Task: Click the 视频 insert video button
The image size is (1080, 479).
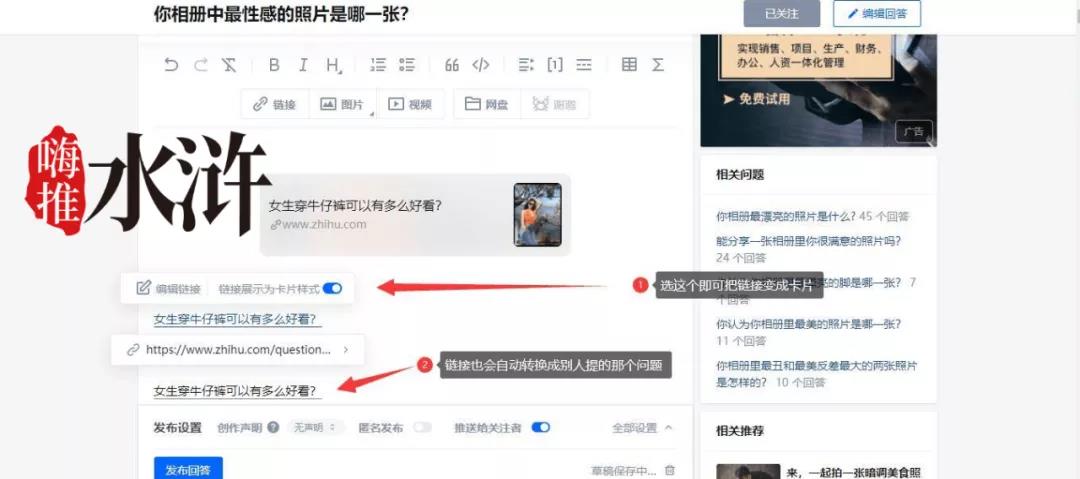Action: point(410,104)
